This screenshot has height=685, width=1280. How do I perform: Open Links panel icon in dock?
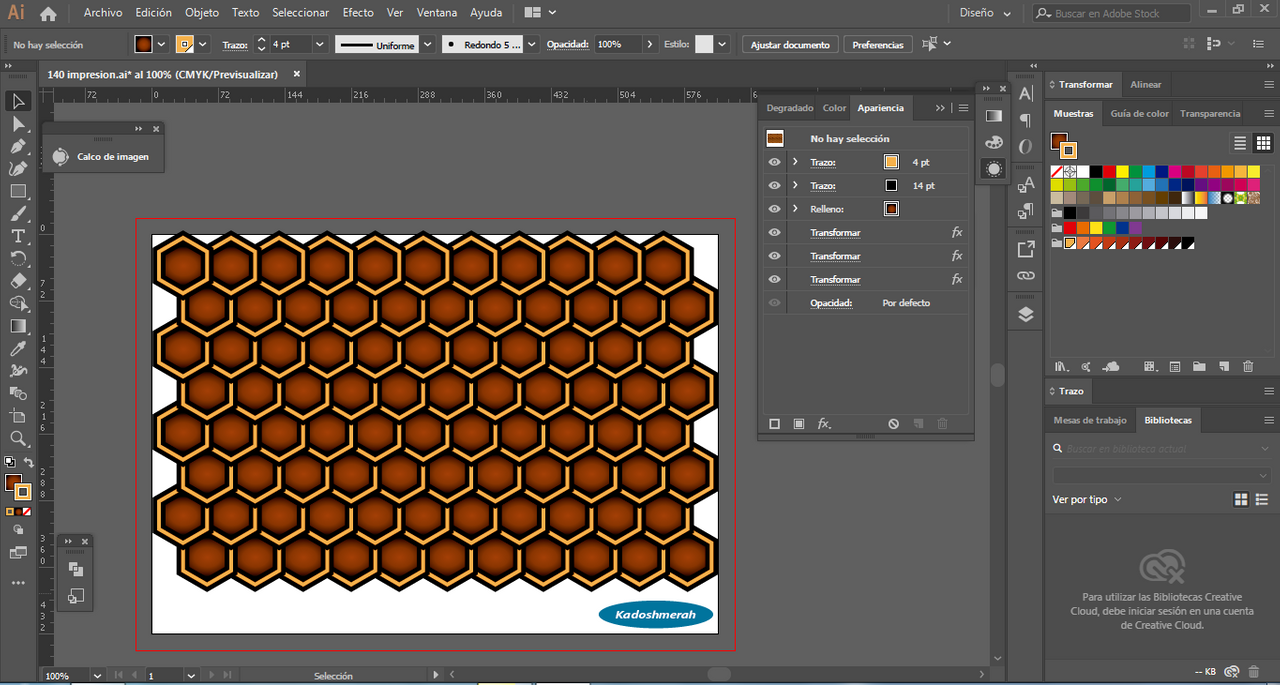coord(1025,276)
